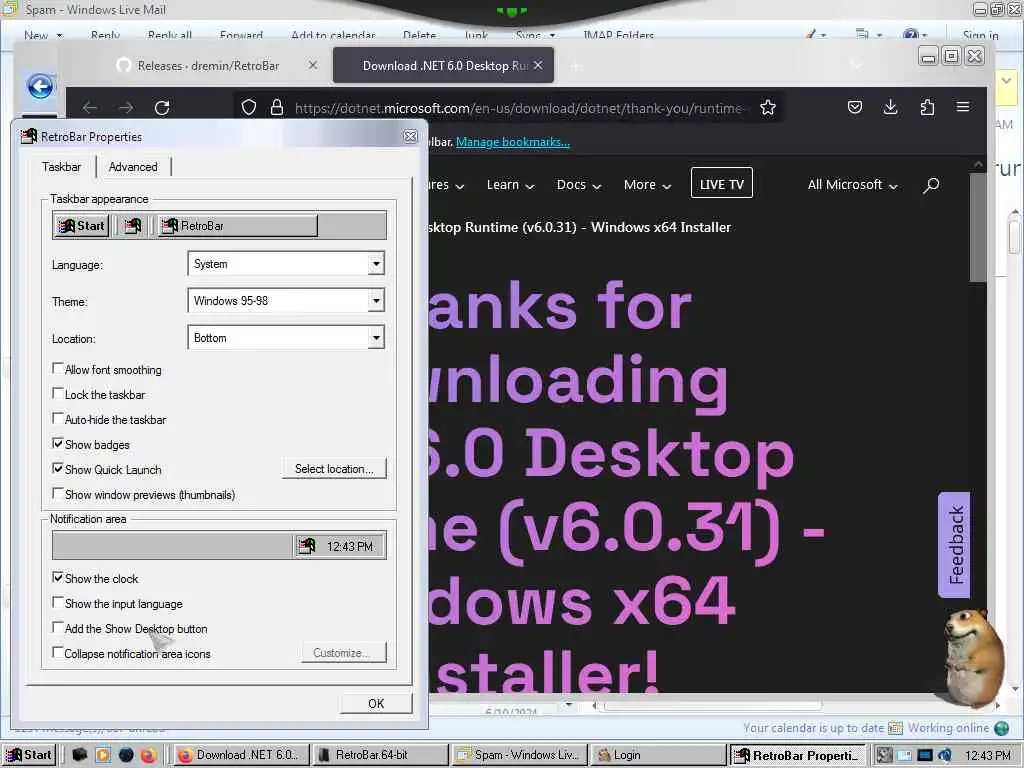Screen dimensions: 1024x768
Task: Expand the More menu on the Microsoft page
Action: tap(647, 185)
